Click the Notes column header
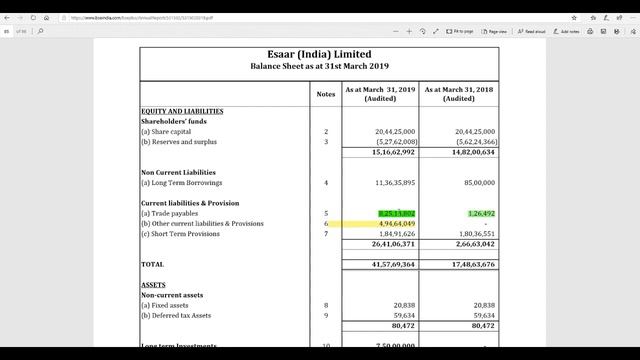The height and width of the screenshot is (360, 640). [326, 94]
